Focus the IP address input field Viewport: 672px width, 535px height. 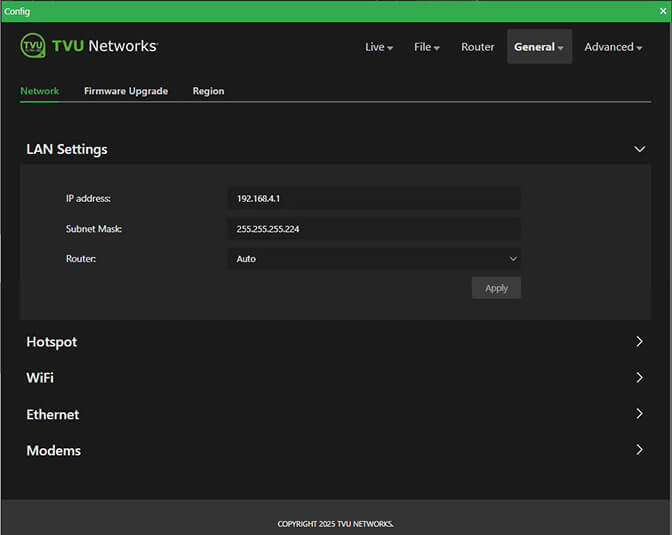pos(374,198)
